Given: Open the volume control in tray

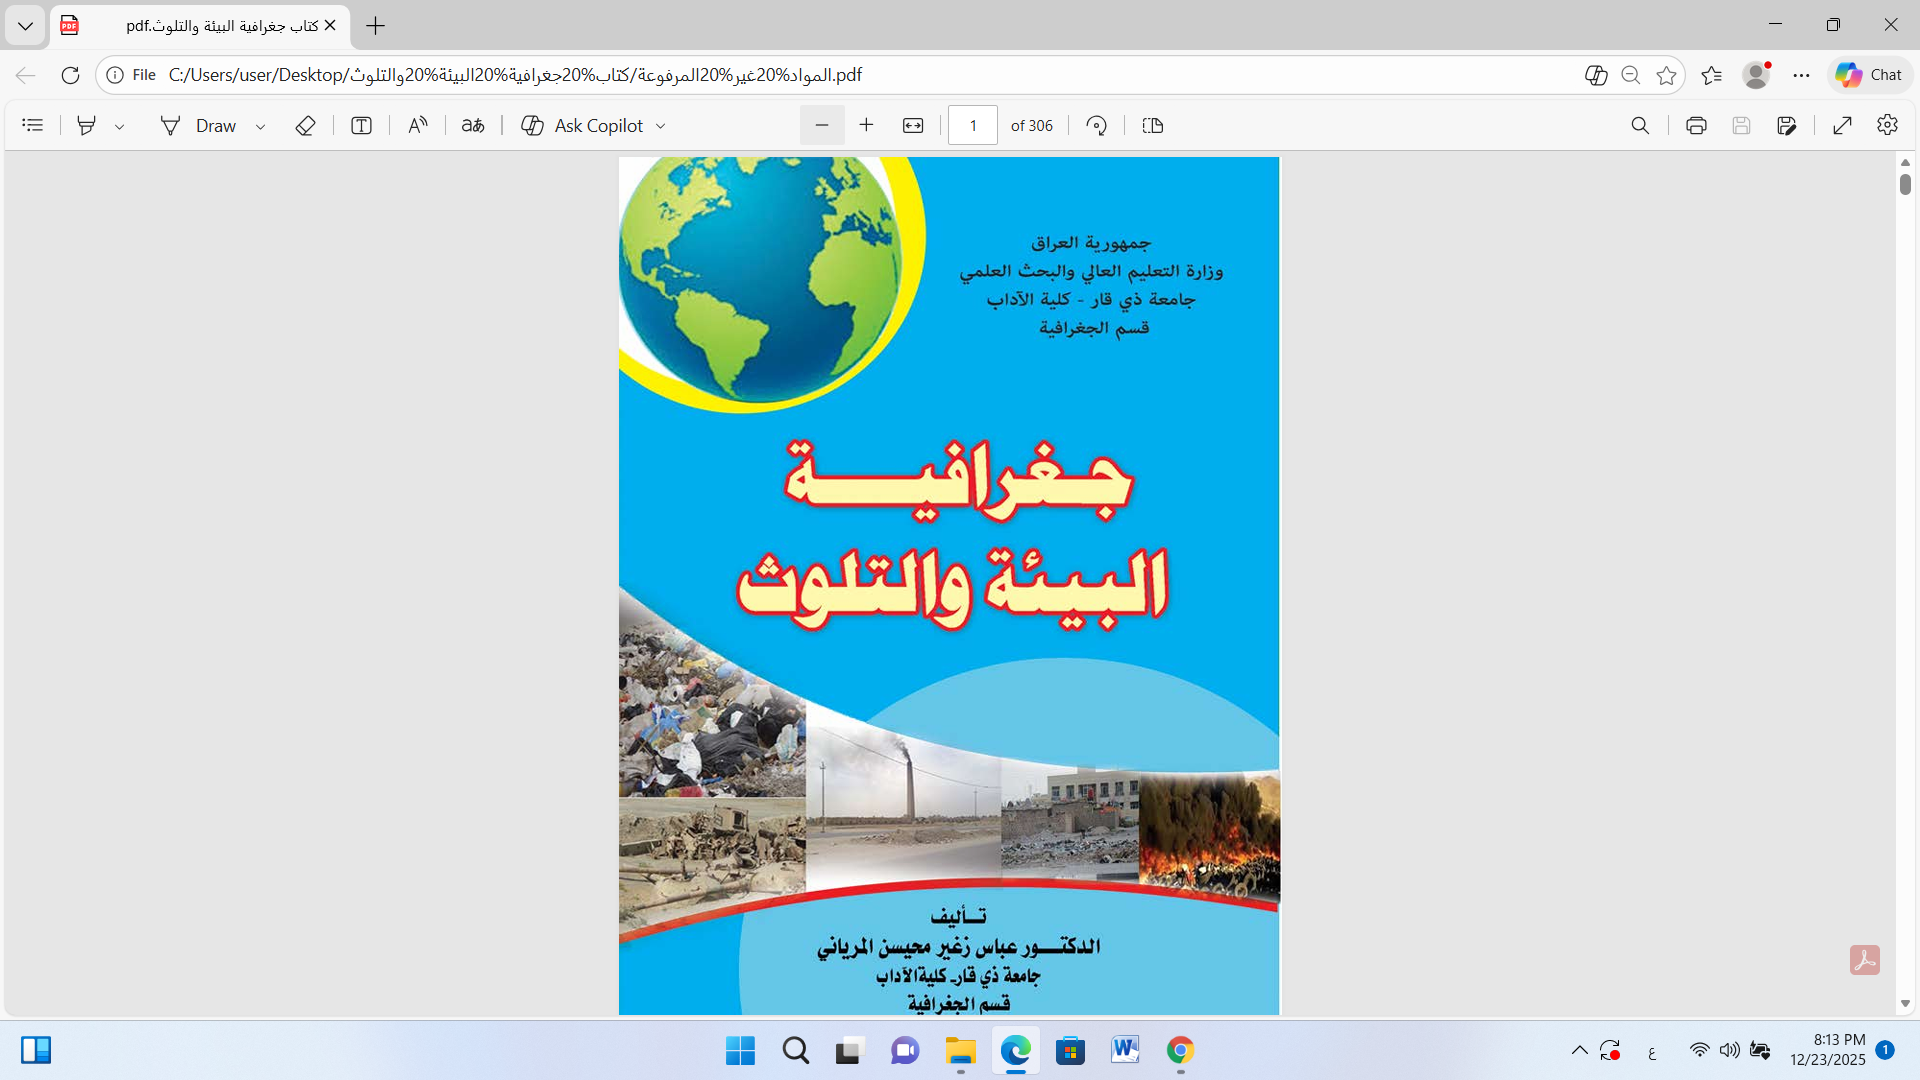Looking at the screenshot, I should [x=1730, y=1051].
